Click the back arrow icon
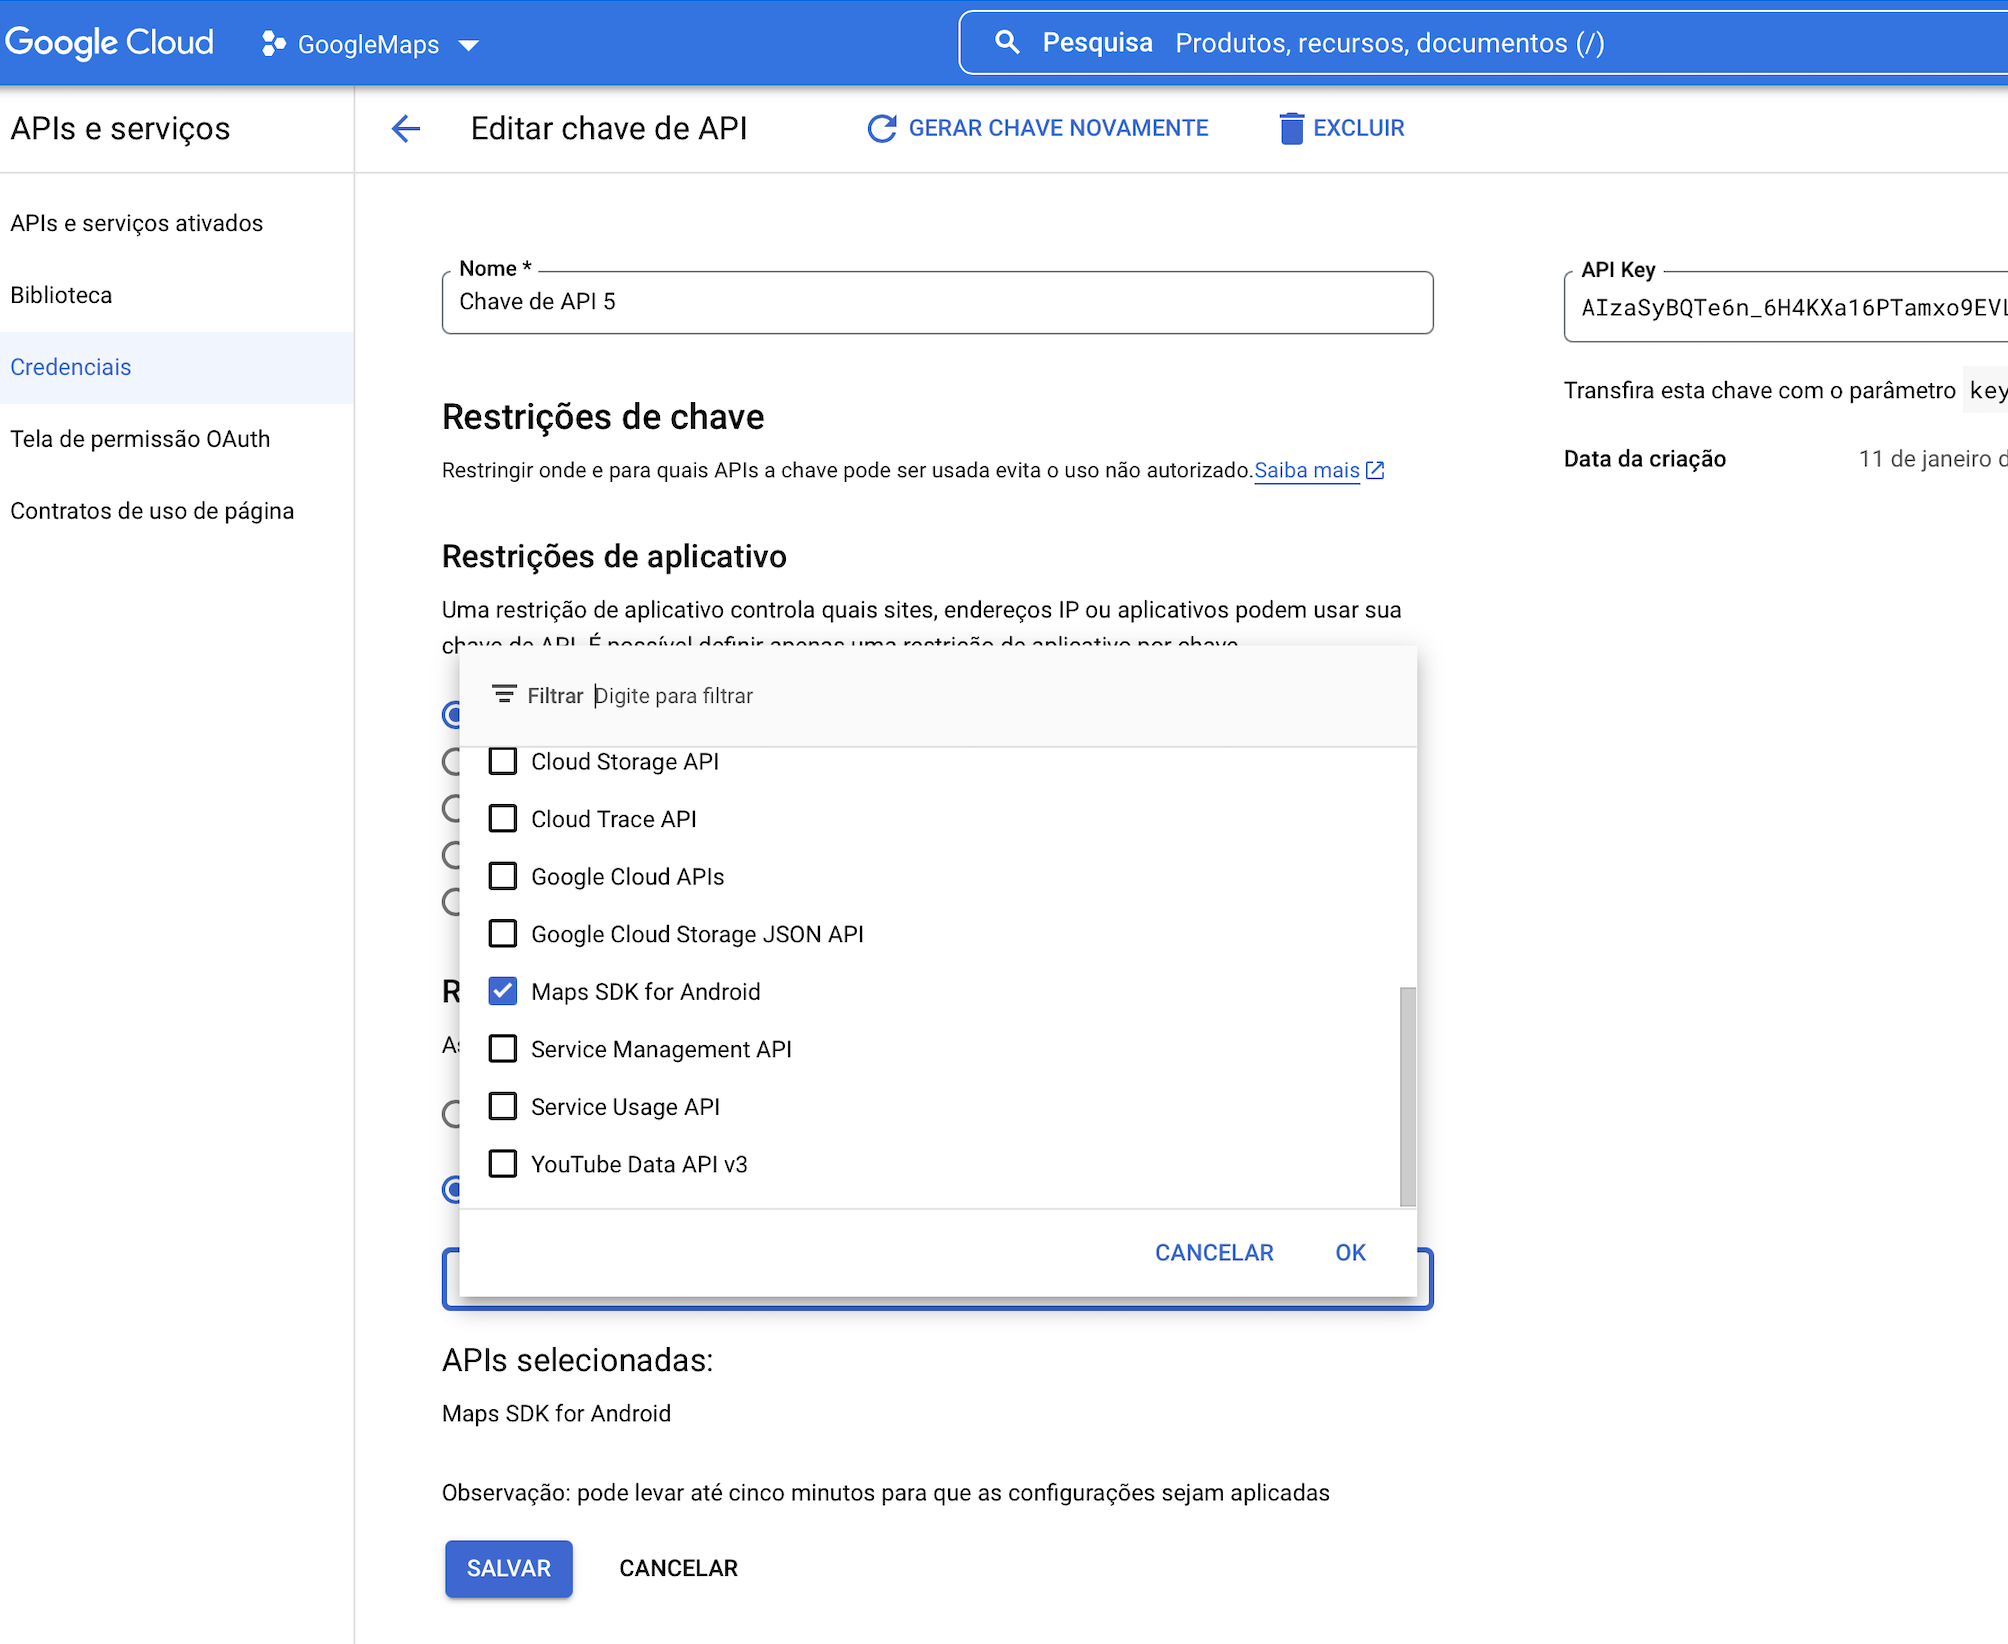Viewport: 2008px width, 1644px height. [x=406, y=128]
